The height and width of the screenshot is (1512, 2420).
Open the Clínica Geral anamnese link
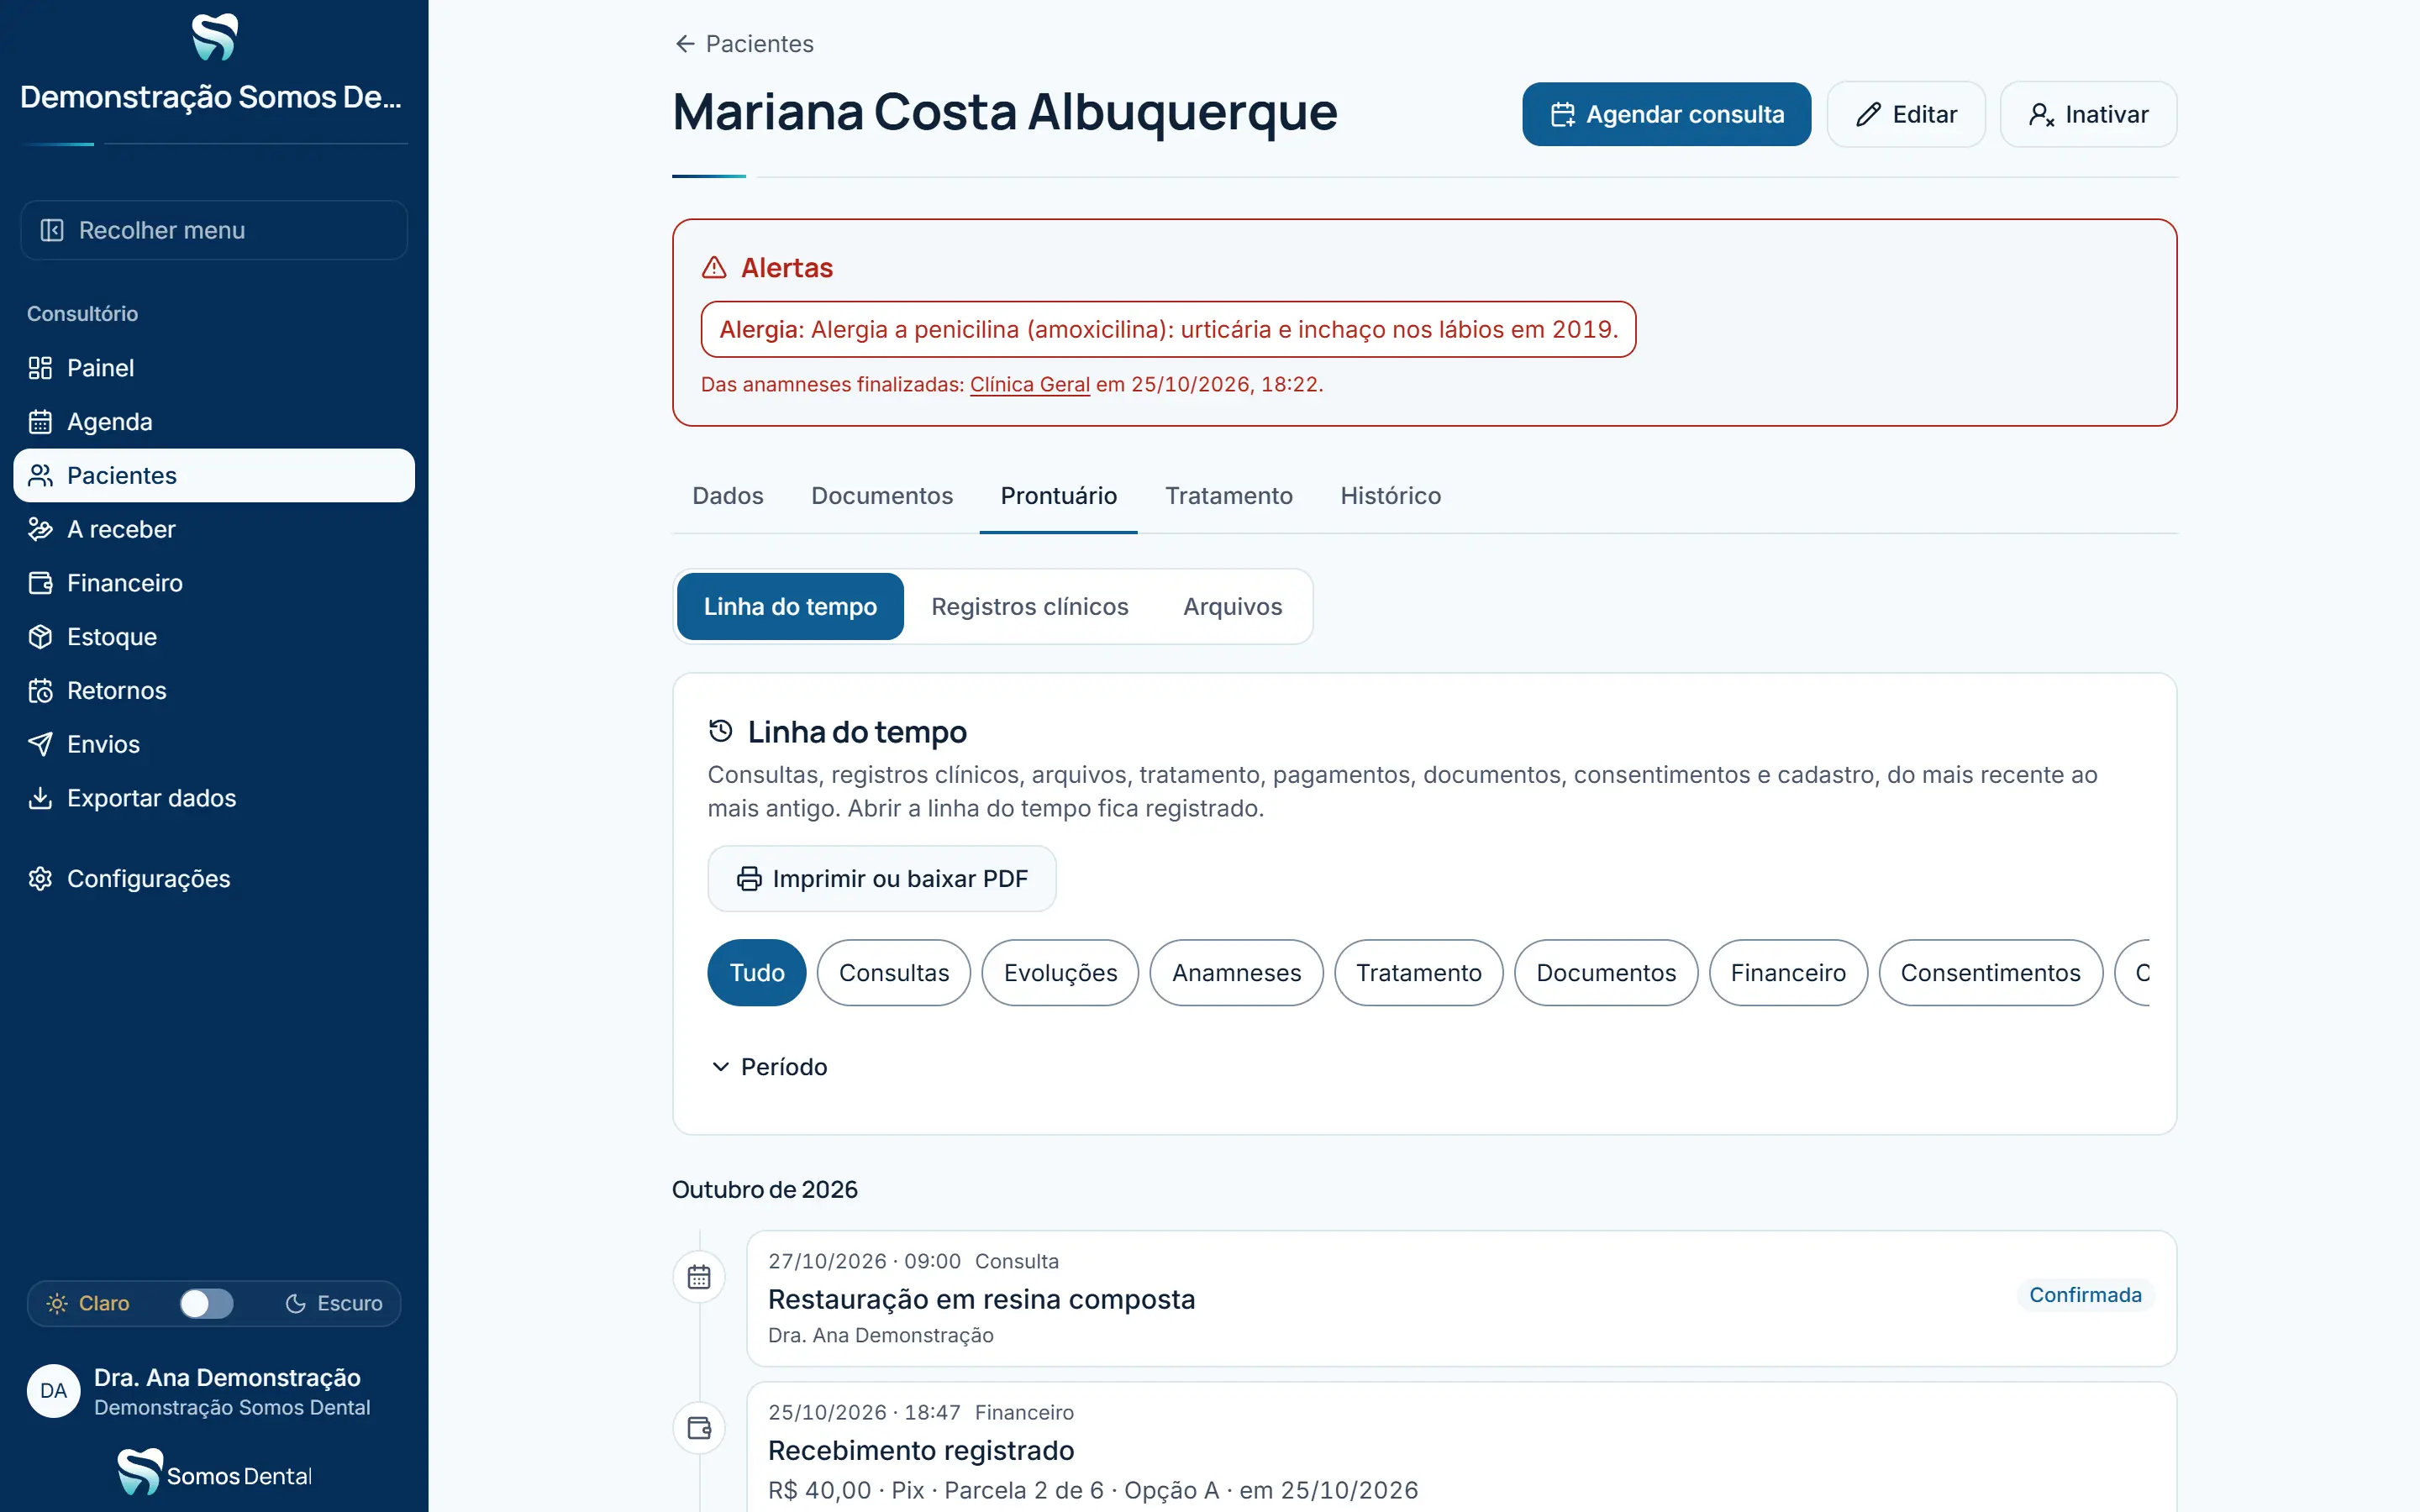point(1030,385)
